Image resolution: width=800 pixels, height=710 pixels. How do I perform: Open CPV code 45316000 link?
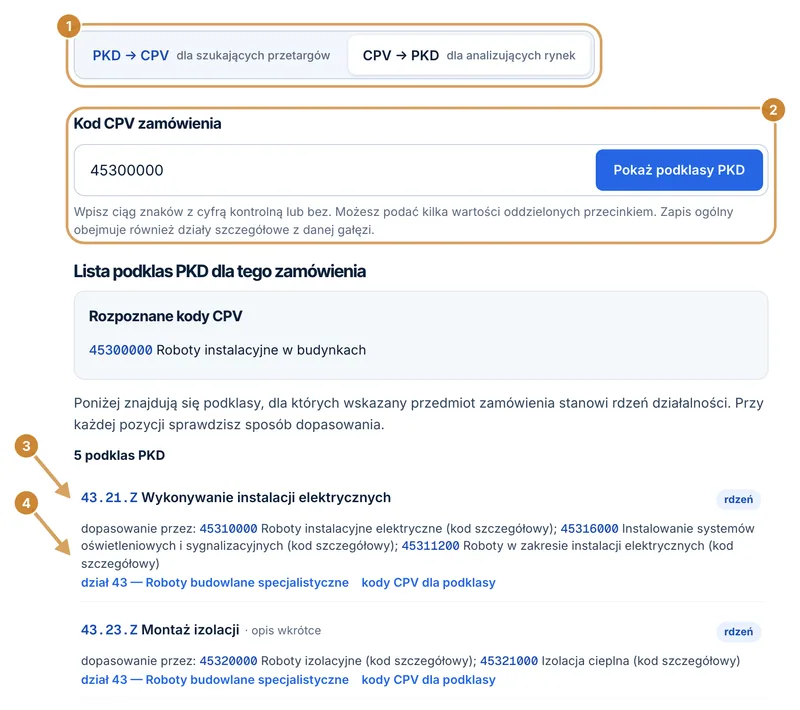click(589, 528)
